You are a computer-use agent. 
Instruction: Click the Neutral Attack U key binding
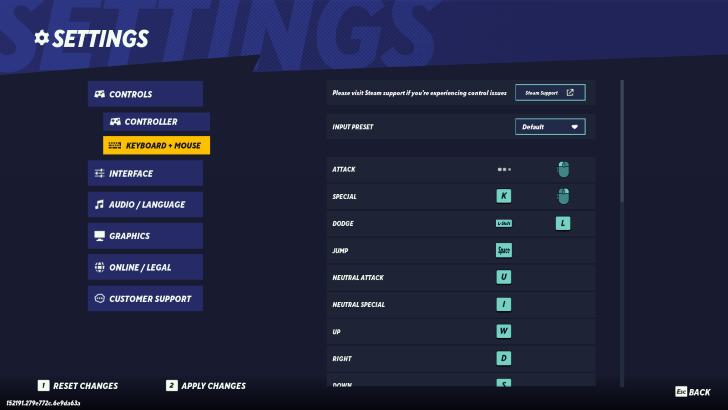click(x=504, y=277)
